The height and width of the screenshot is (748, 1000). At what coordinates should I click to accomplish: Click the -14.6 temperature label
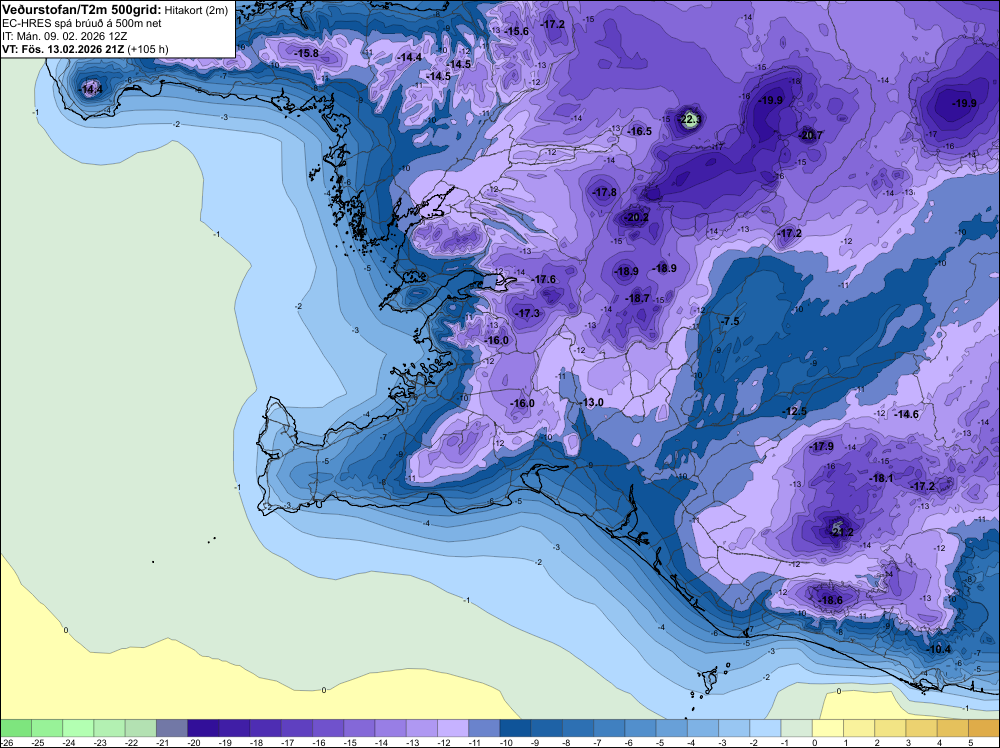(906, 414)
